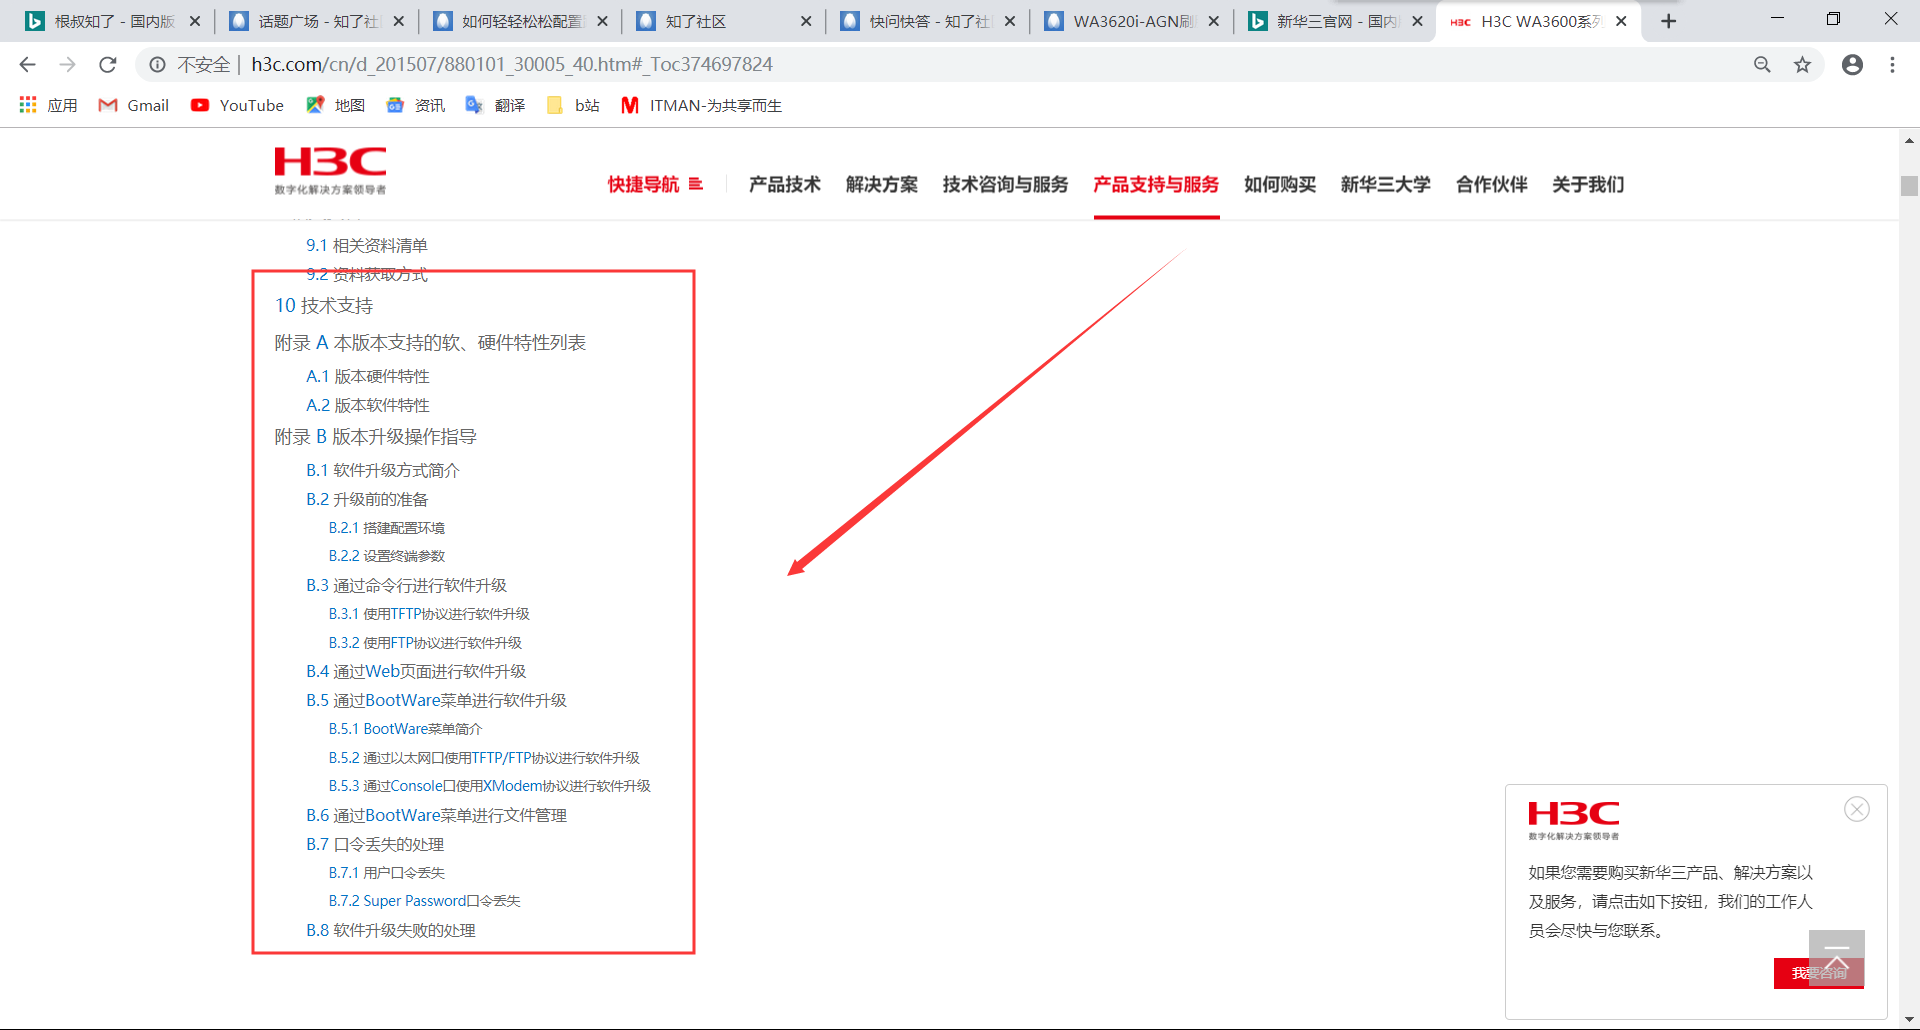Close the active H3C WA3600 tab
Screen dimensions: 1920x1030
click(x=1621, y=21)
